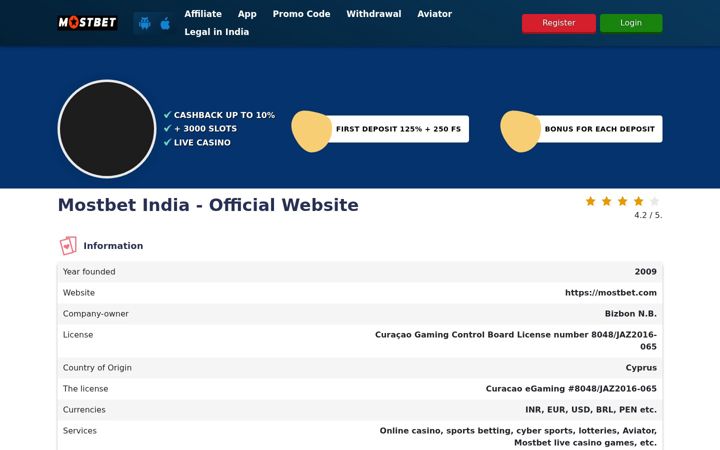Viewport: 720px width, 450px height.
Task: Click the Currencies label
Action: coord(84,410)
